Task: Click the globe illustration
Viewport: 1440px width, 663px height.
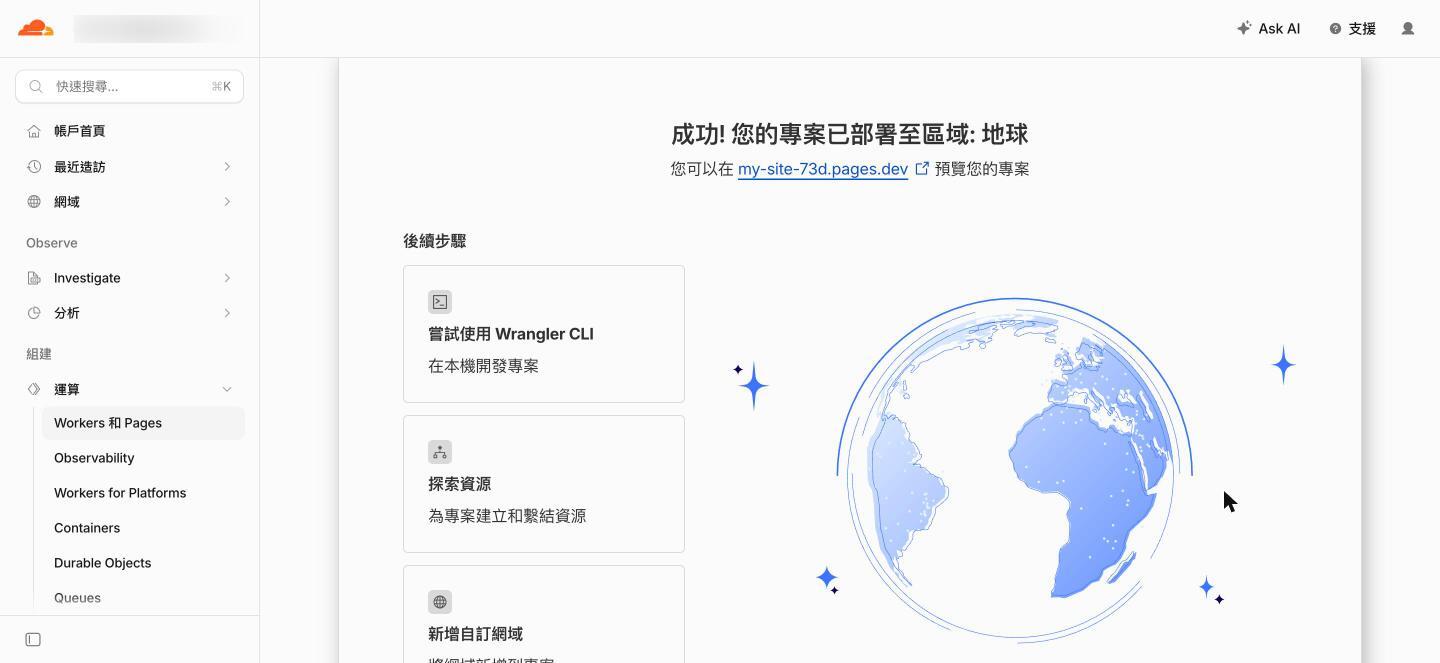Action: tap(1014, 469)
